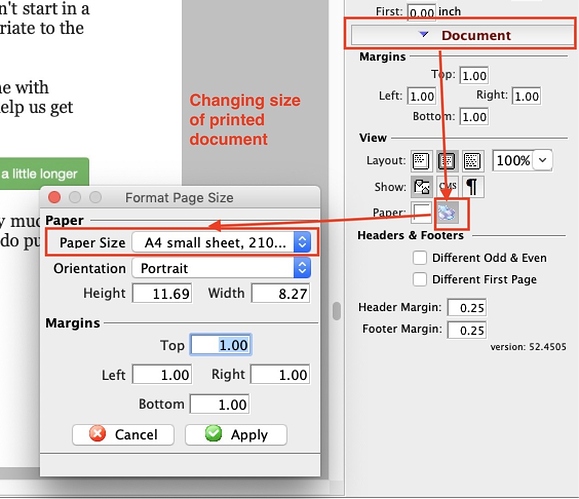Click the vertical scrollbar handle
The image size is (579, 499).
(x=336, y=311)
